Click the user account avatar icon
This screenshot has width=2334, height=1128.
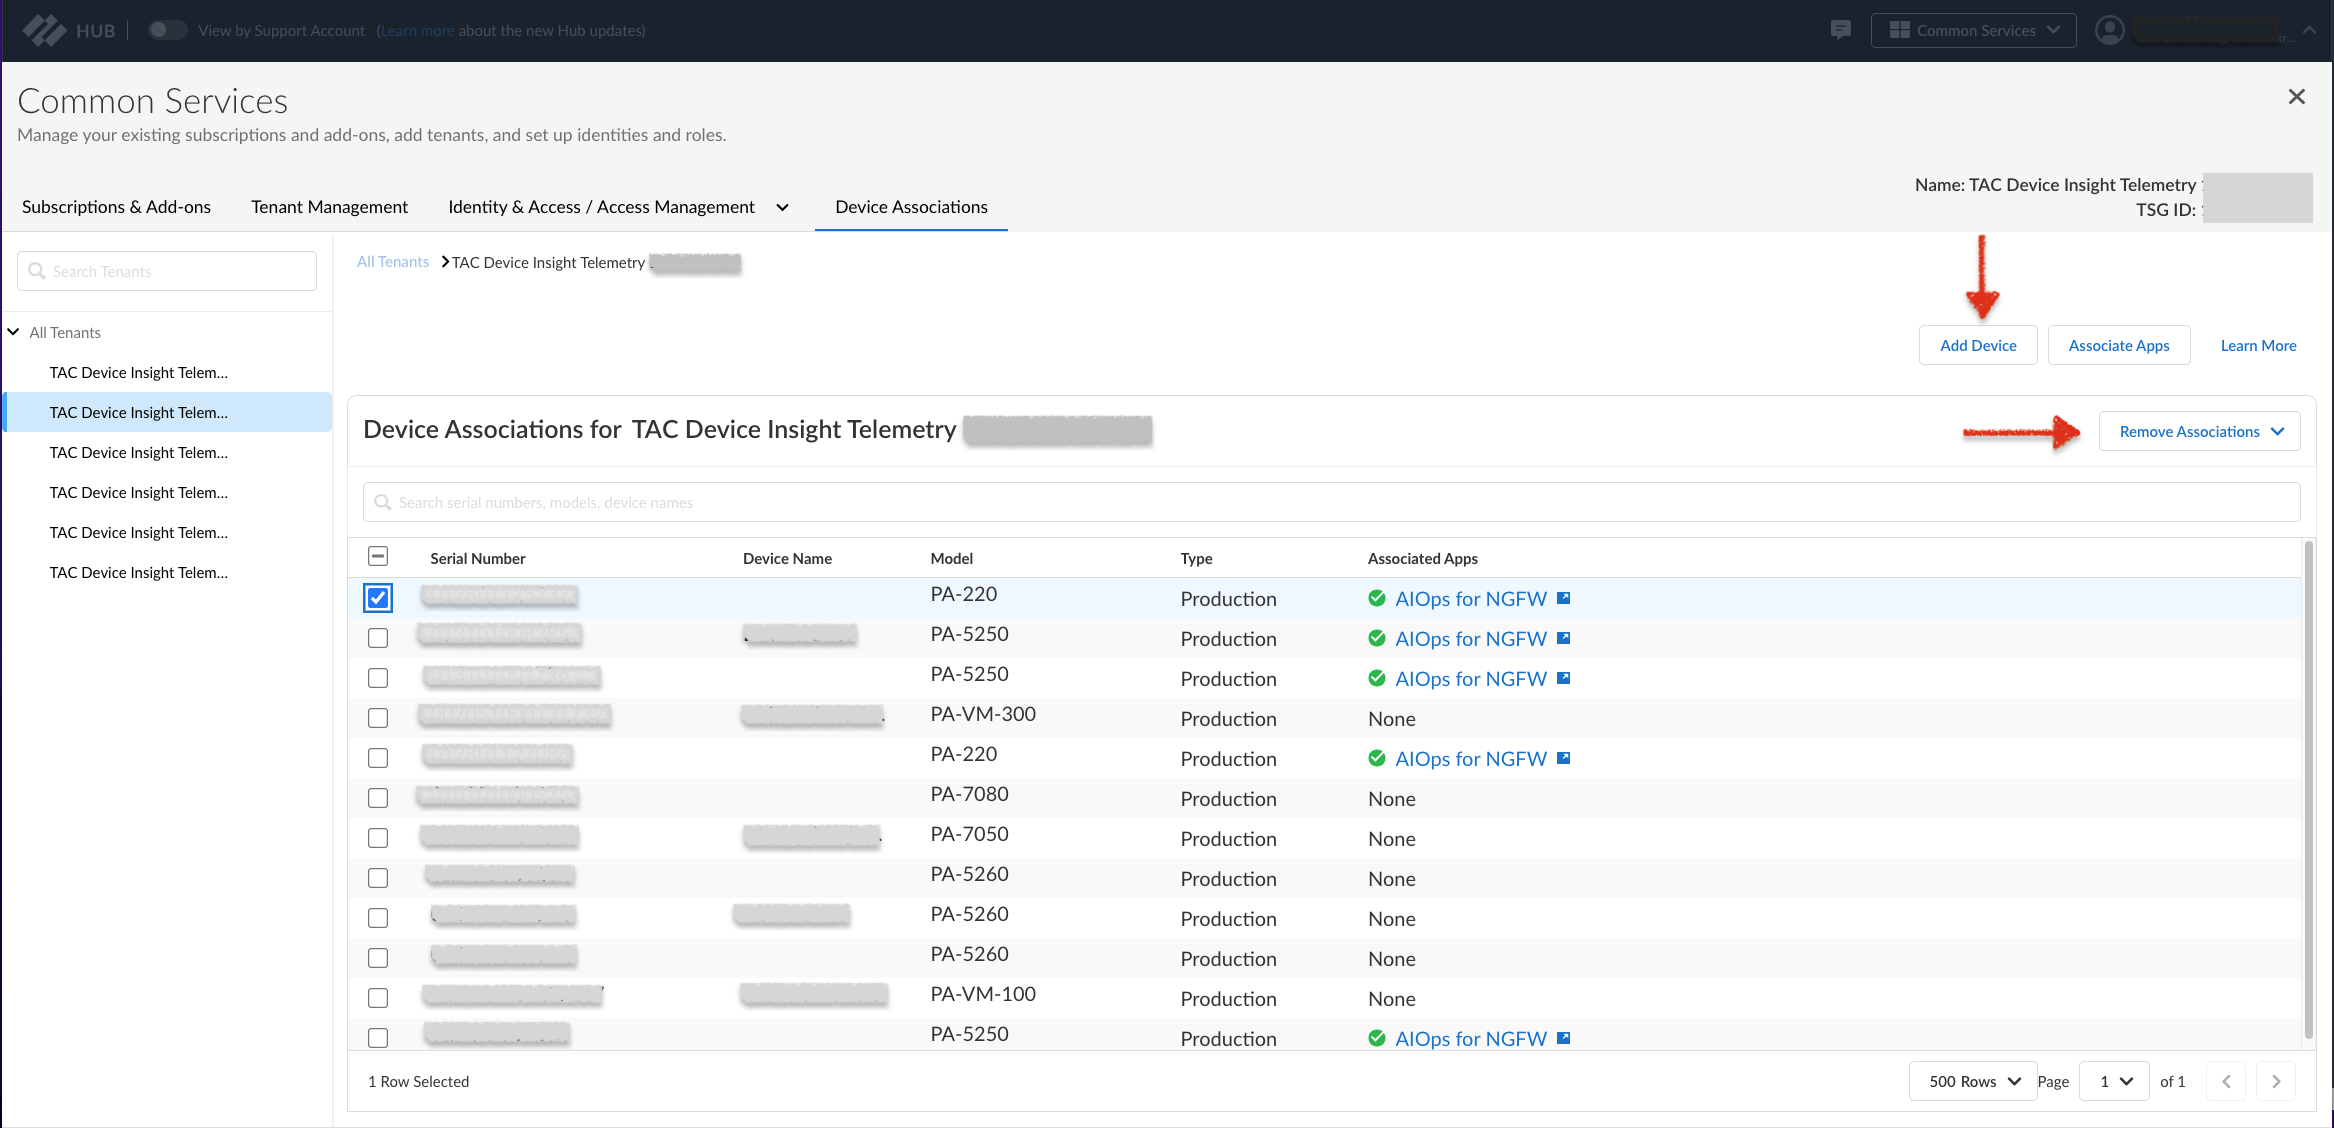tap(2109, 30)
